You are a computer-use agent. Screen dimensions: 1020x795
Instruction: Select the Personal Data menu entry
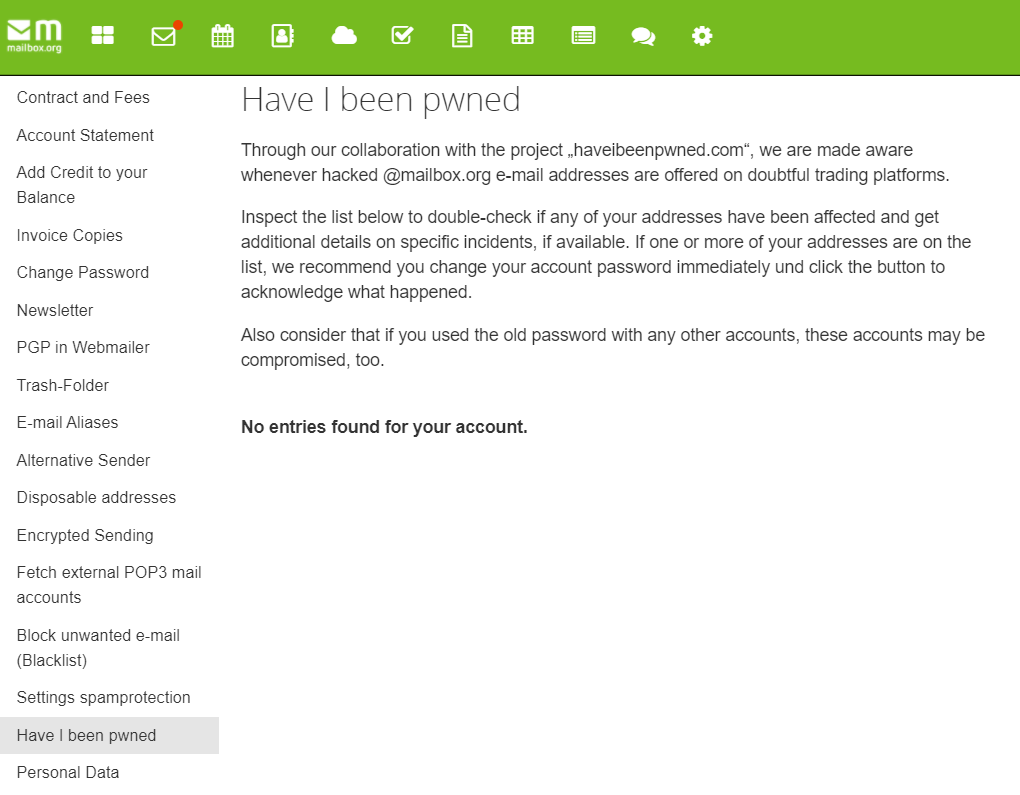[68, 773]
